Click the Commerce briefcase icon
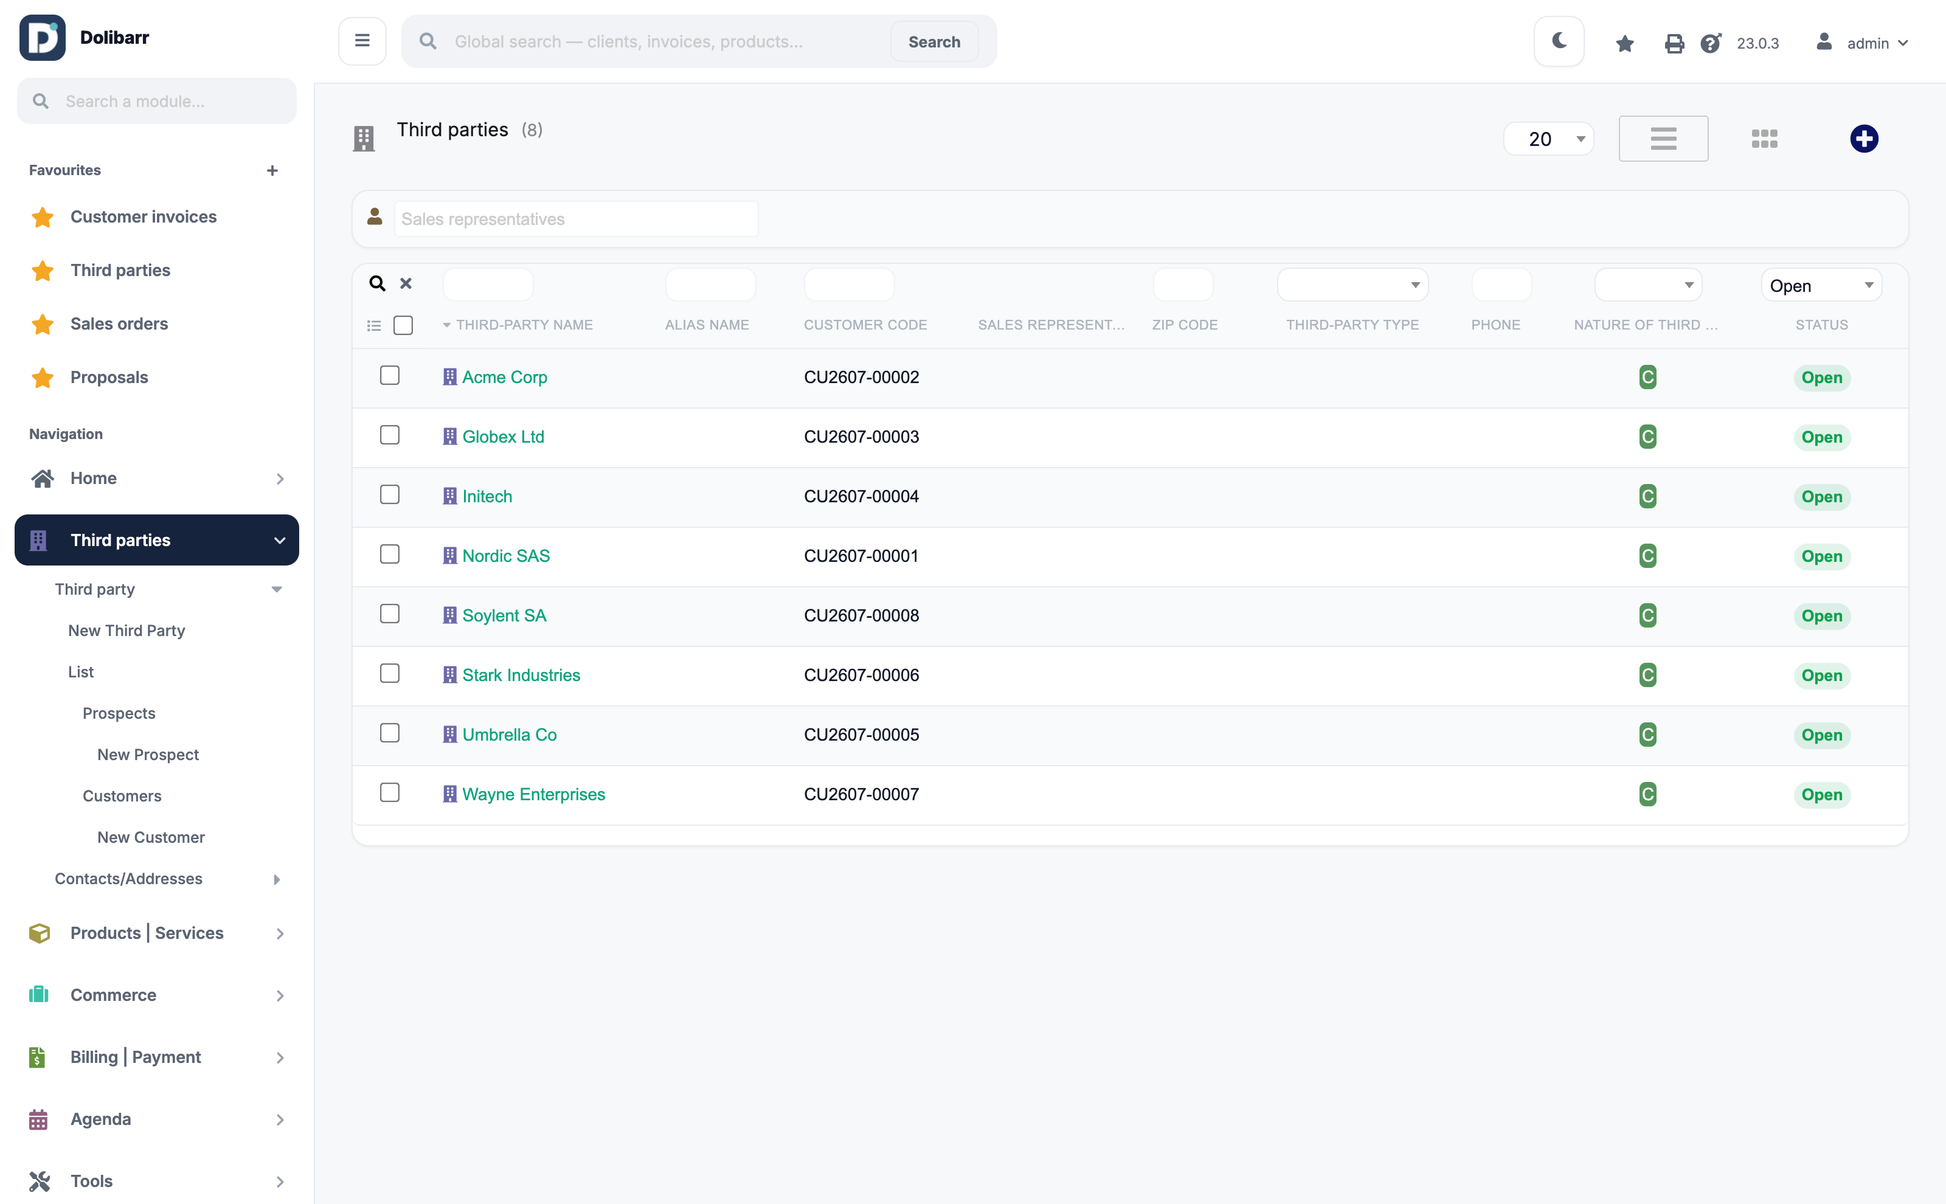The height and width of the screenshot is (1204, 1946). click(39, 995)
